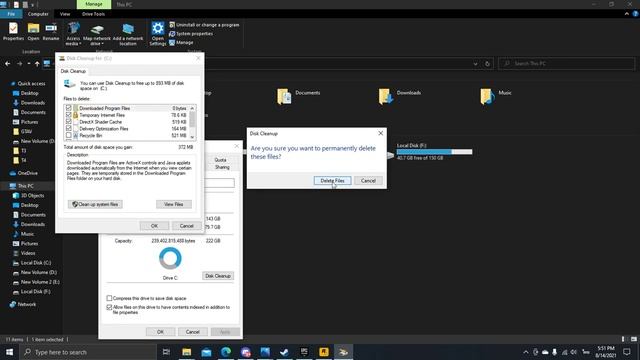Click Disk Cleanup button in Properties window
Viewport: 640px width, 360px height.
218,276
